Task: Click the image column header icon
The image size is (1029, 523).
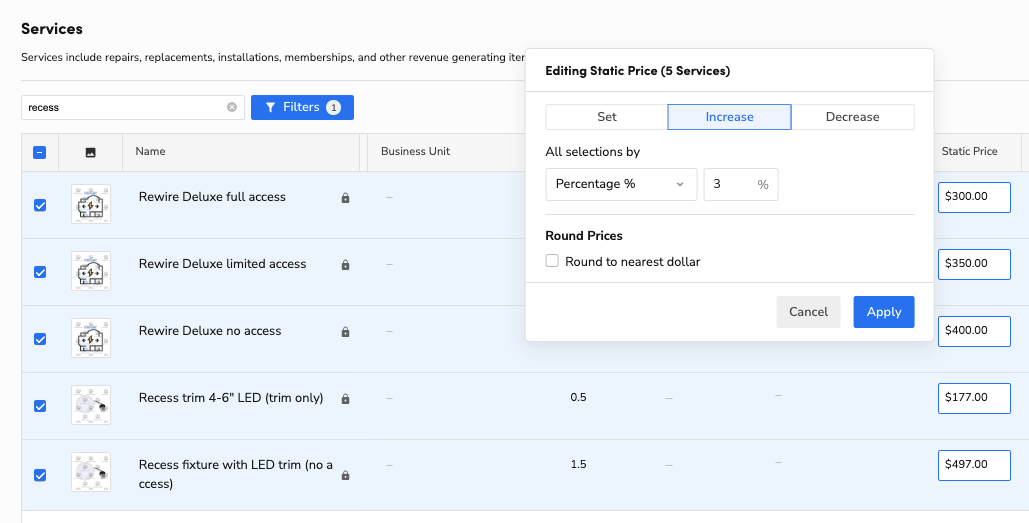Action: [91, 152]
